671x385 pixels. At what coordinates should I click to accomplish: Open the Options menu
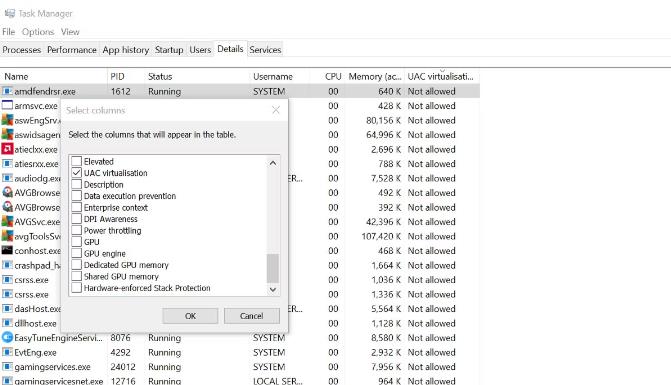[x=38, y=32]
